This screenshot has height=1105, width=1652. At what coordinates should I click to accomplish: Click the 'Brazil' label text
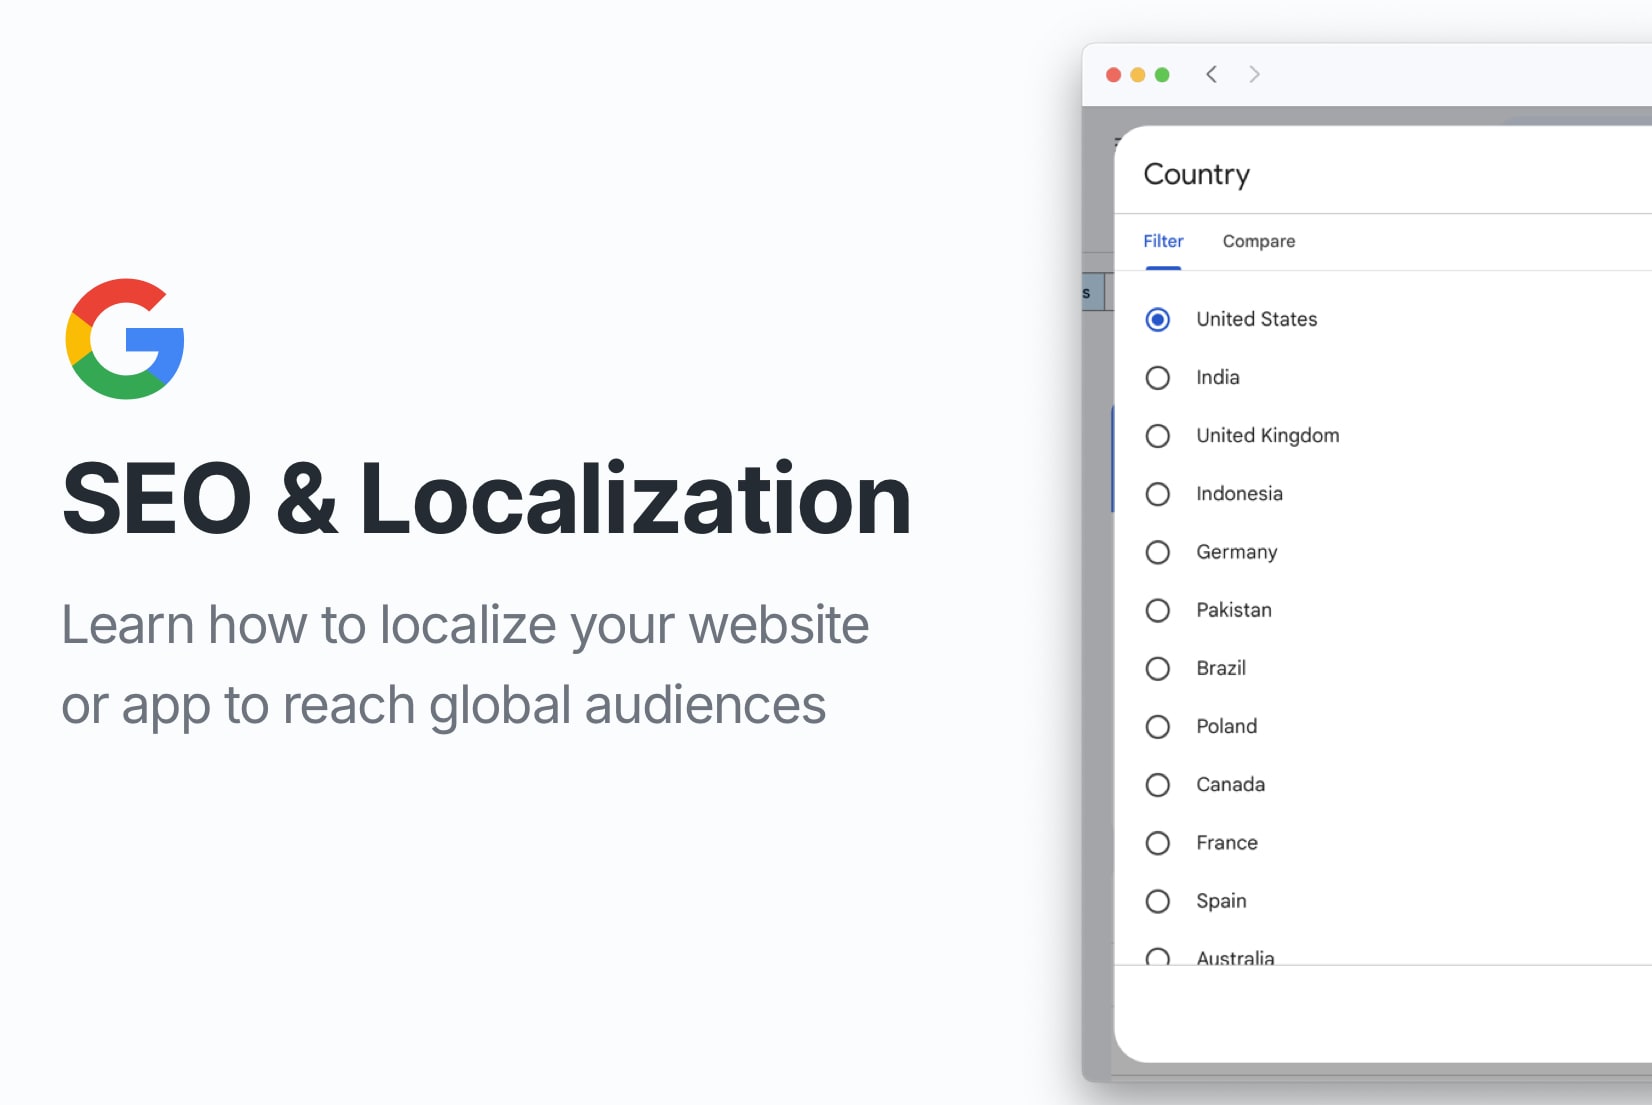[1221, 668]
